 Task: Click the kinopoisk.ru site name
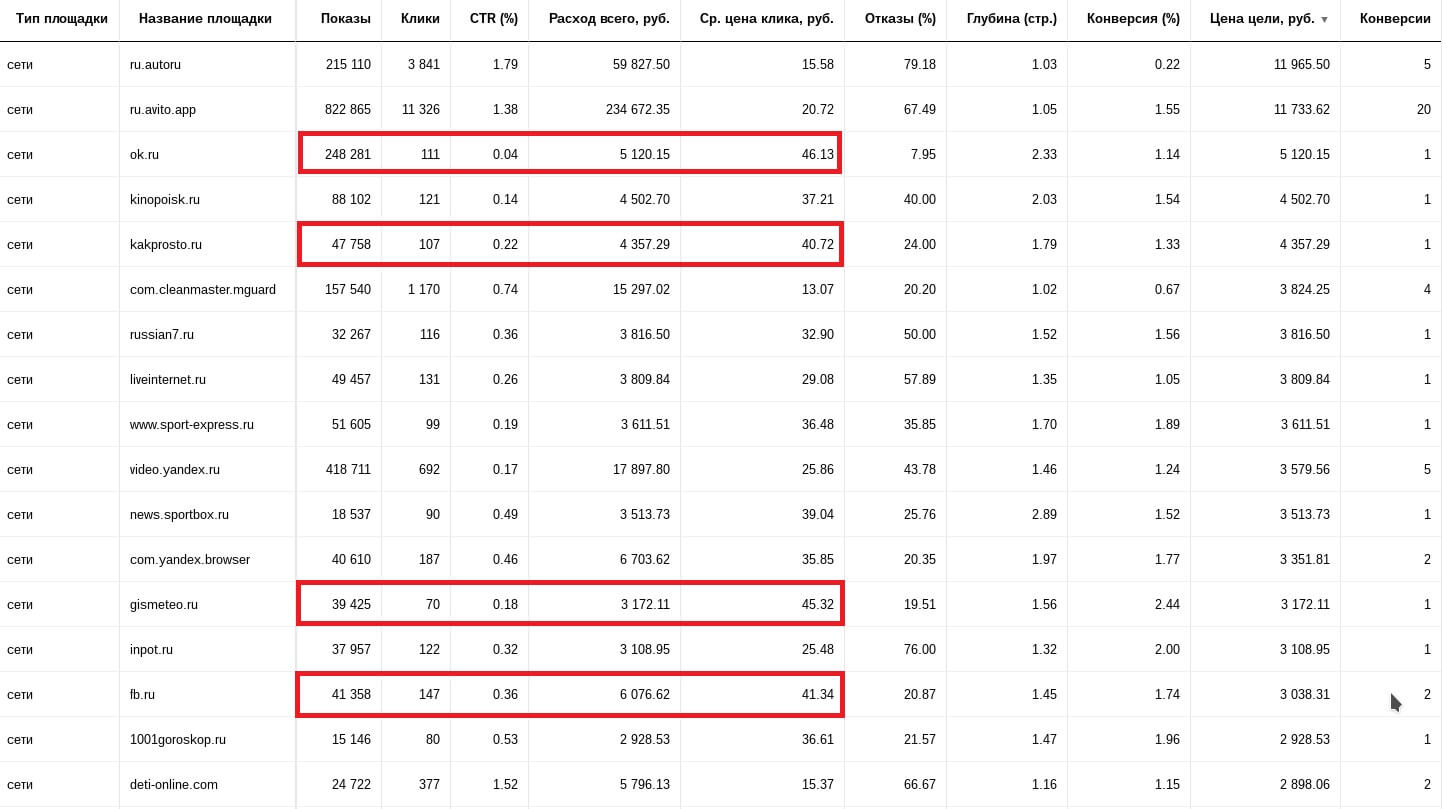pos(165,199)
